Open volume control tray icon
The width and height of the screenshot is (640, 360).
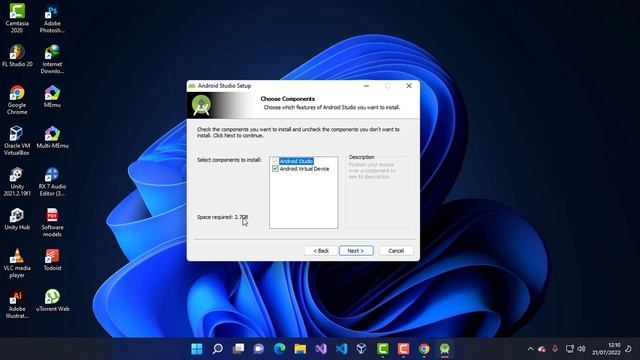[582, 349]
